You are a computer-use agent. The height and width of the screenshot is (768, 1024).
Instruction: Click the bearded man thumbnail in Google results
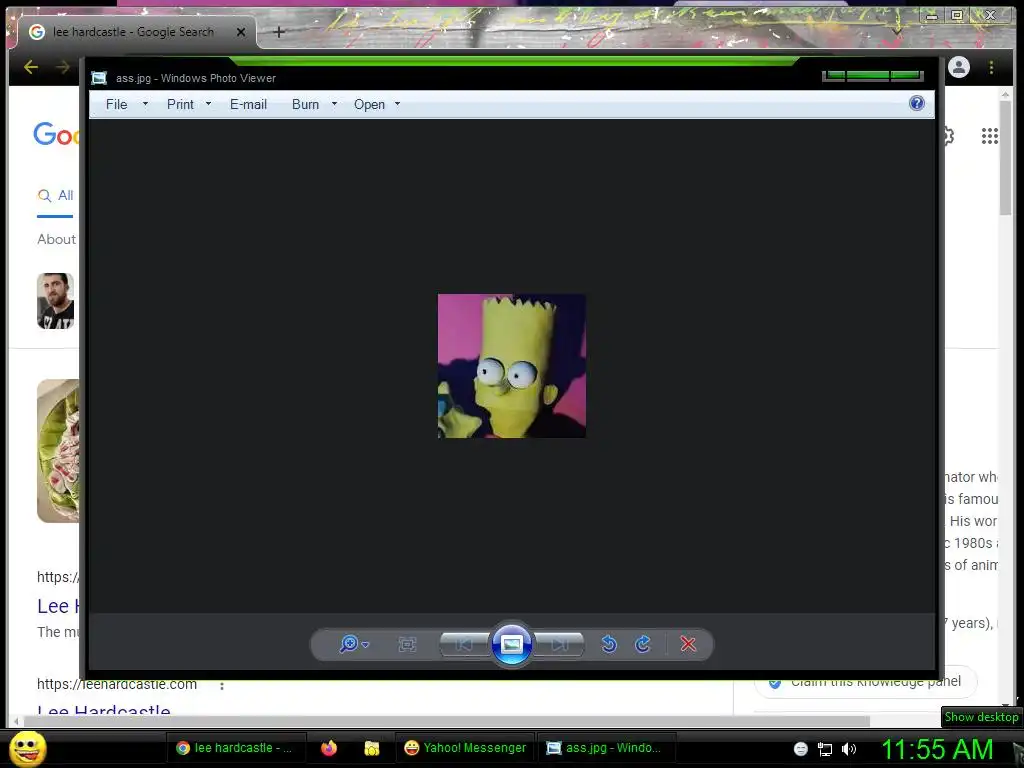56,301
